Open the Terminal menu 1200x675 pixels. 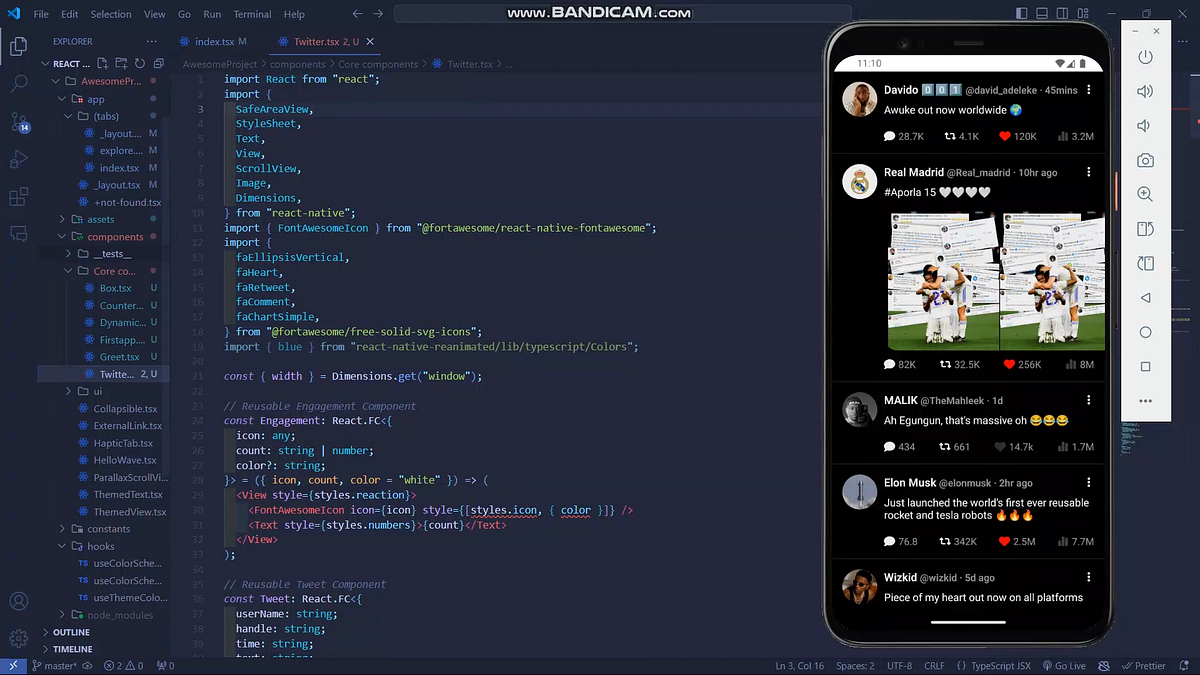252,14
